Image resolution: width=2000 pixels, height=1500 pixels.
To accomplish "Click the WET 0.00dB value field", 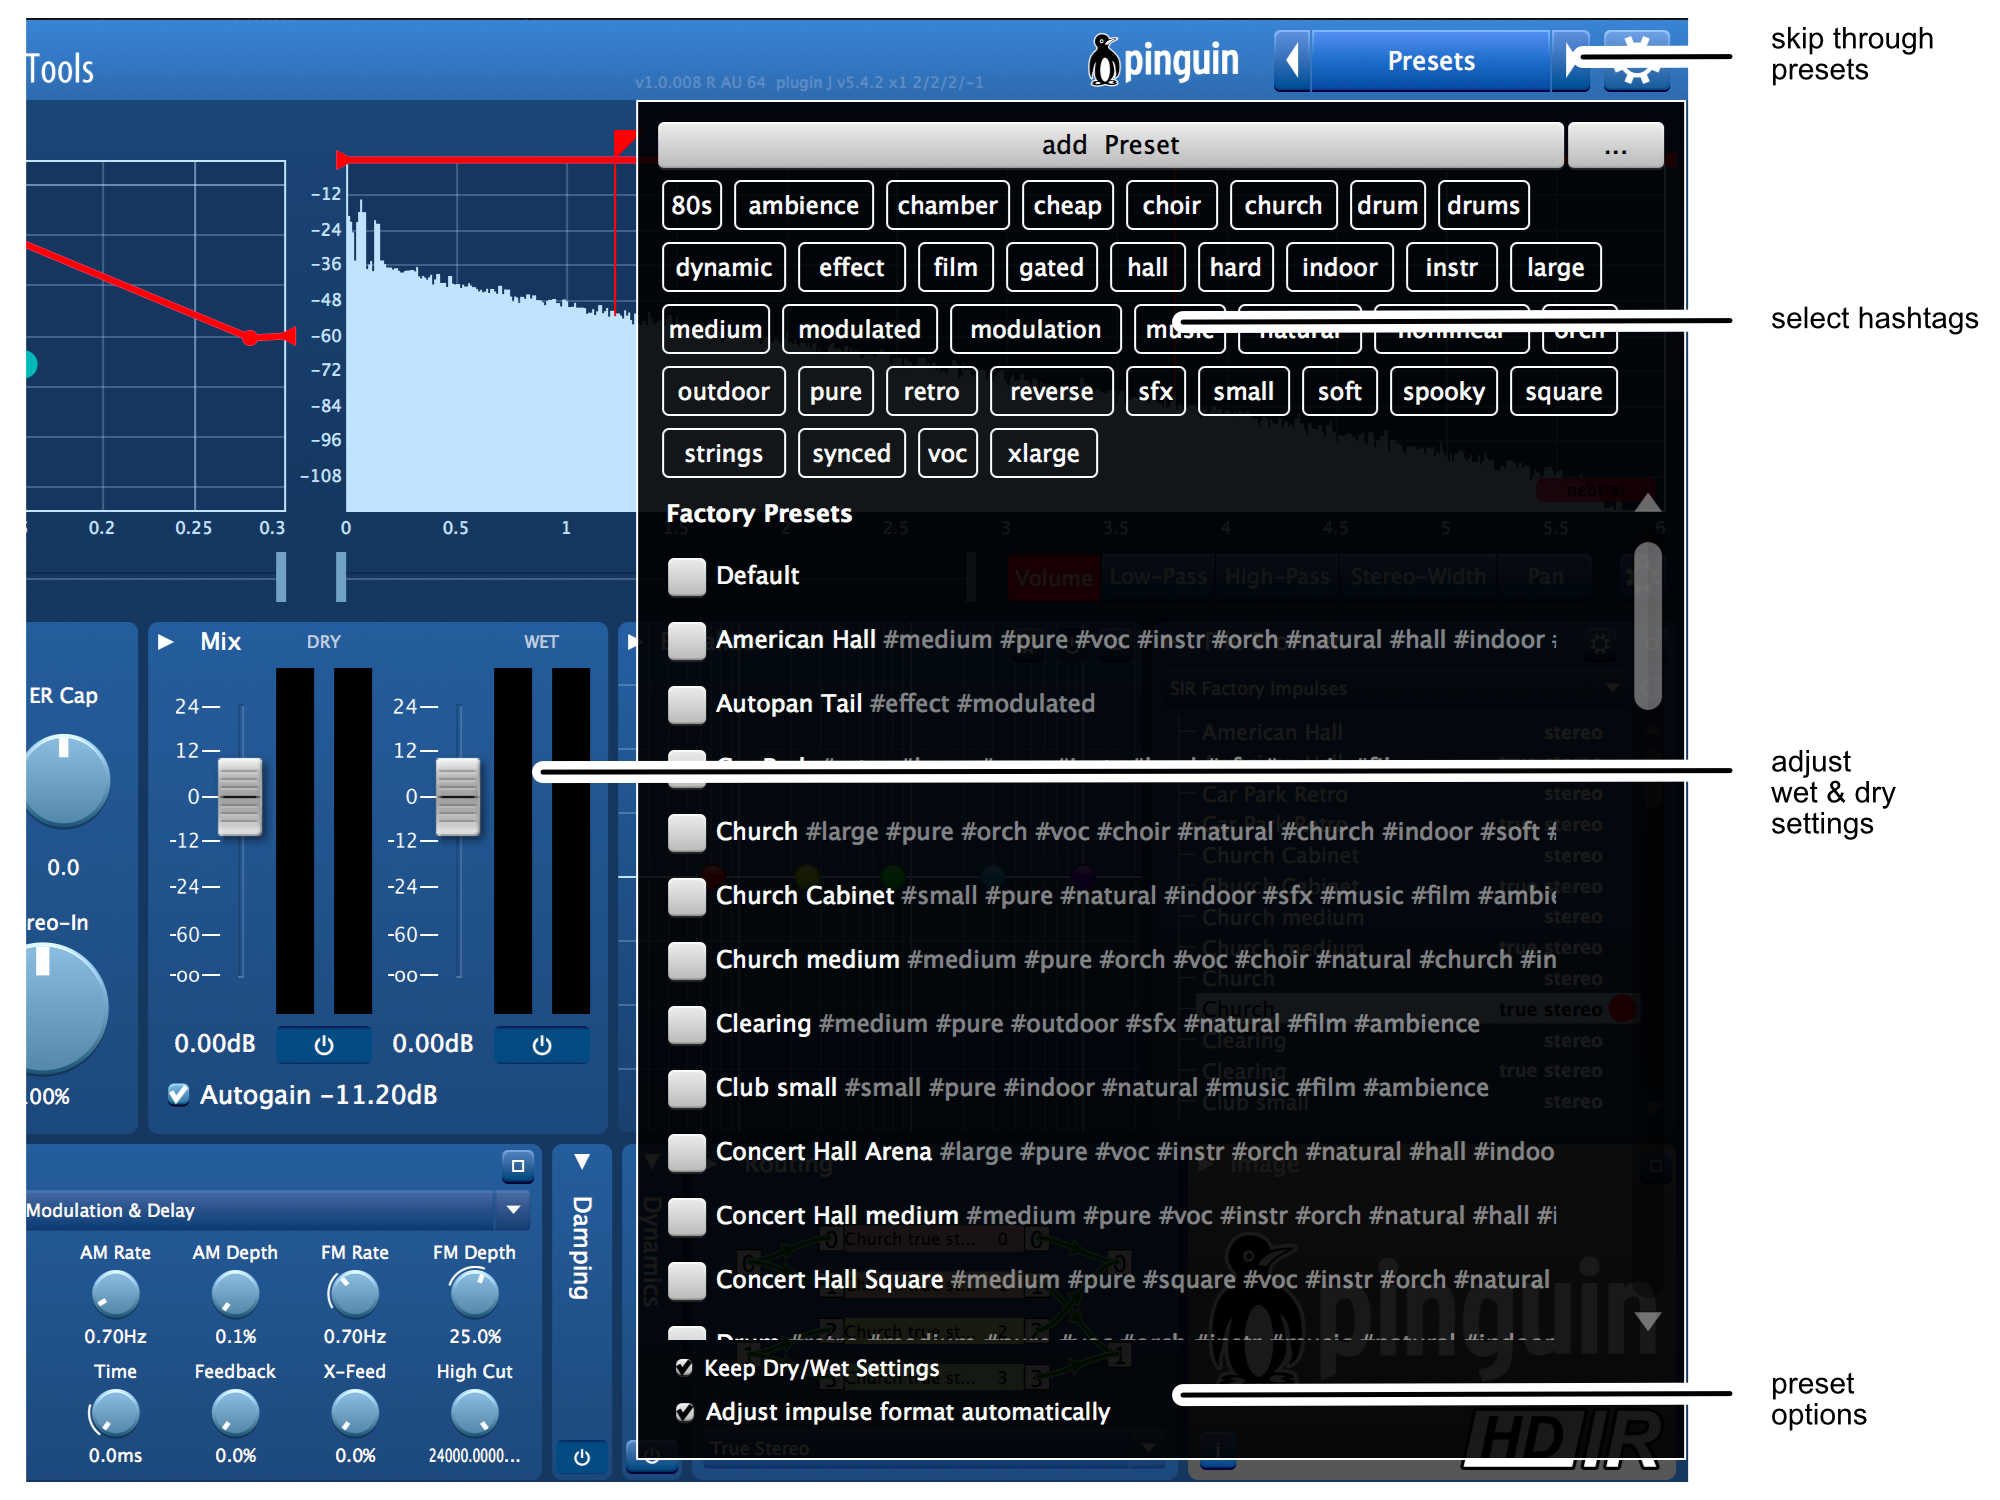I will tap(433, 1044).
